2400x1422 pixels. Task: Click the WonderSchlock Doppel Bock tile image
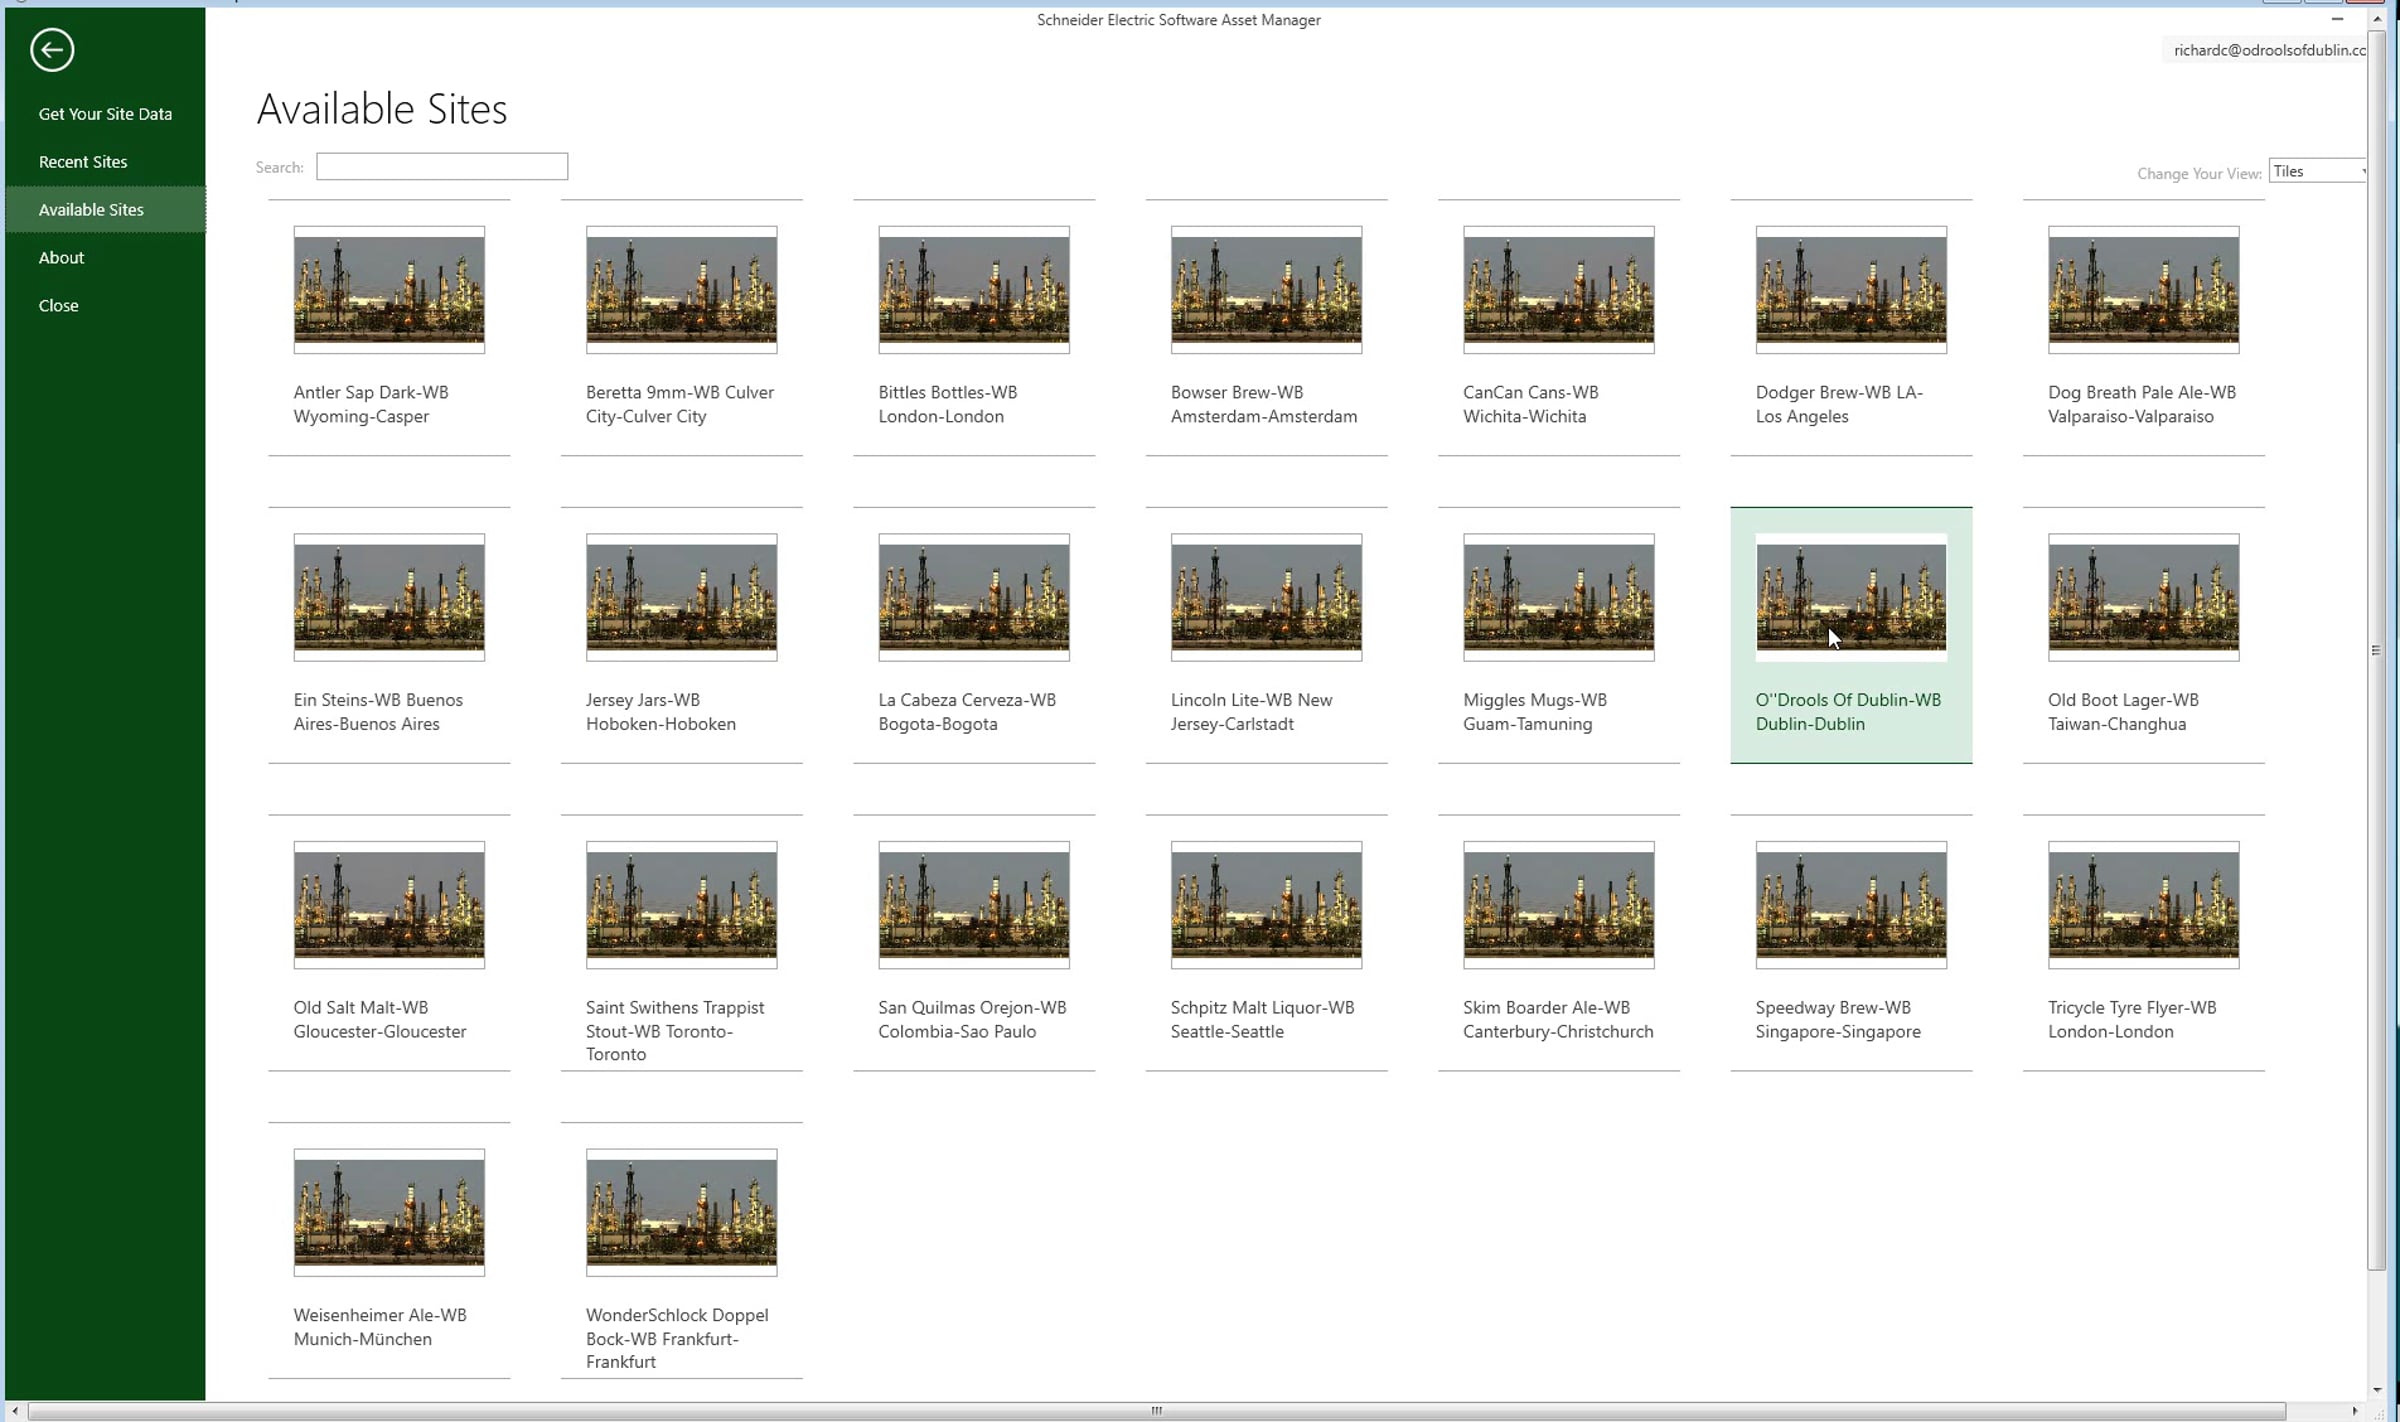[x=681, y=1212]
